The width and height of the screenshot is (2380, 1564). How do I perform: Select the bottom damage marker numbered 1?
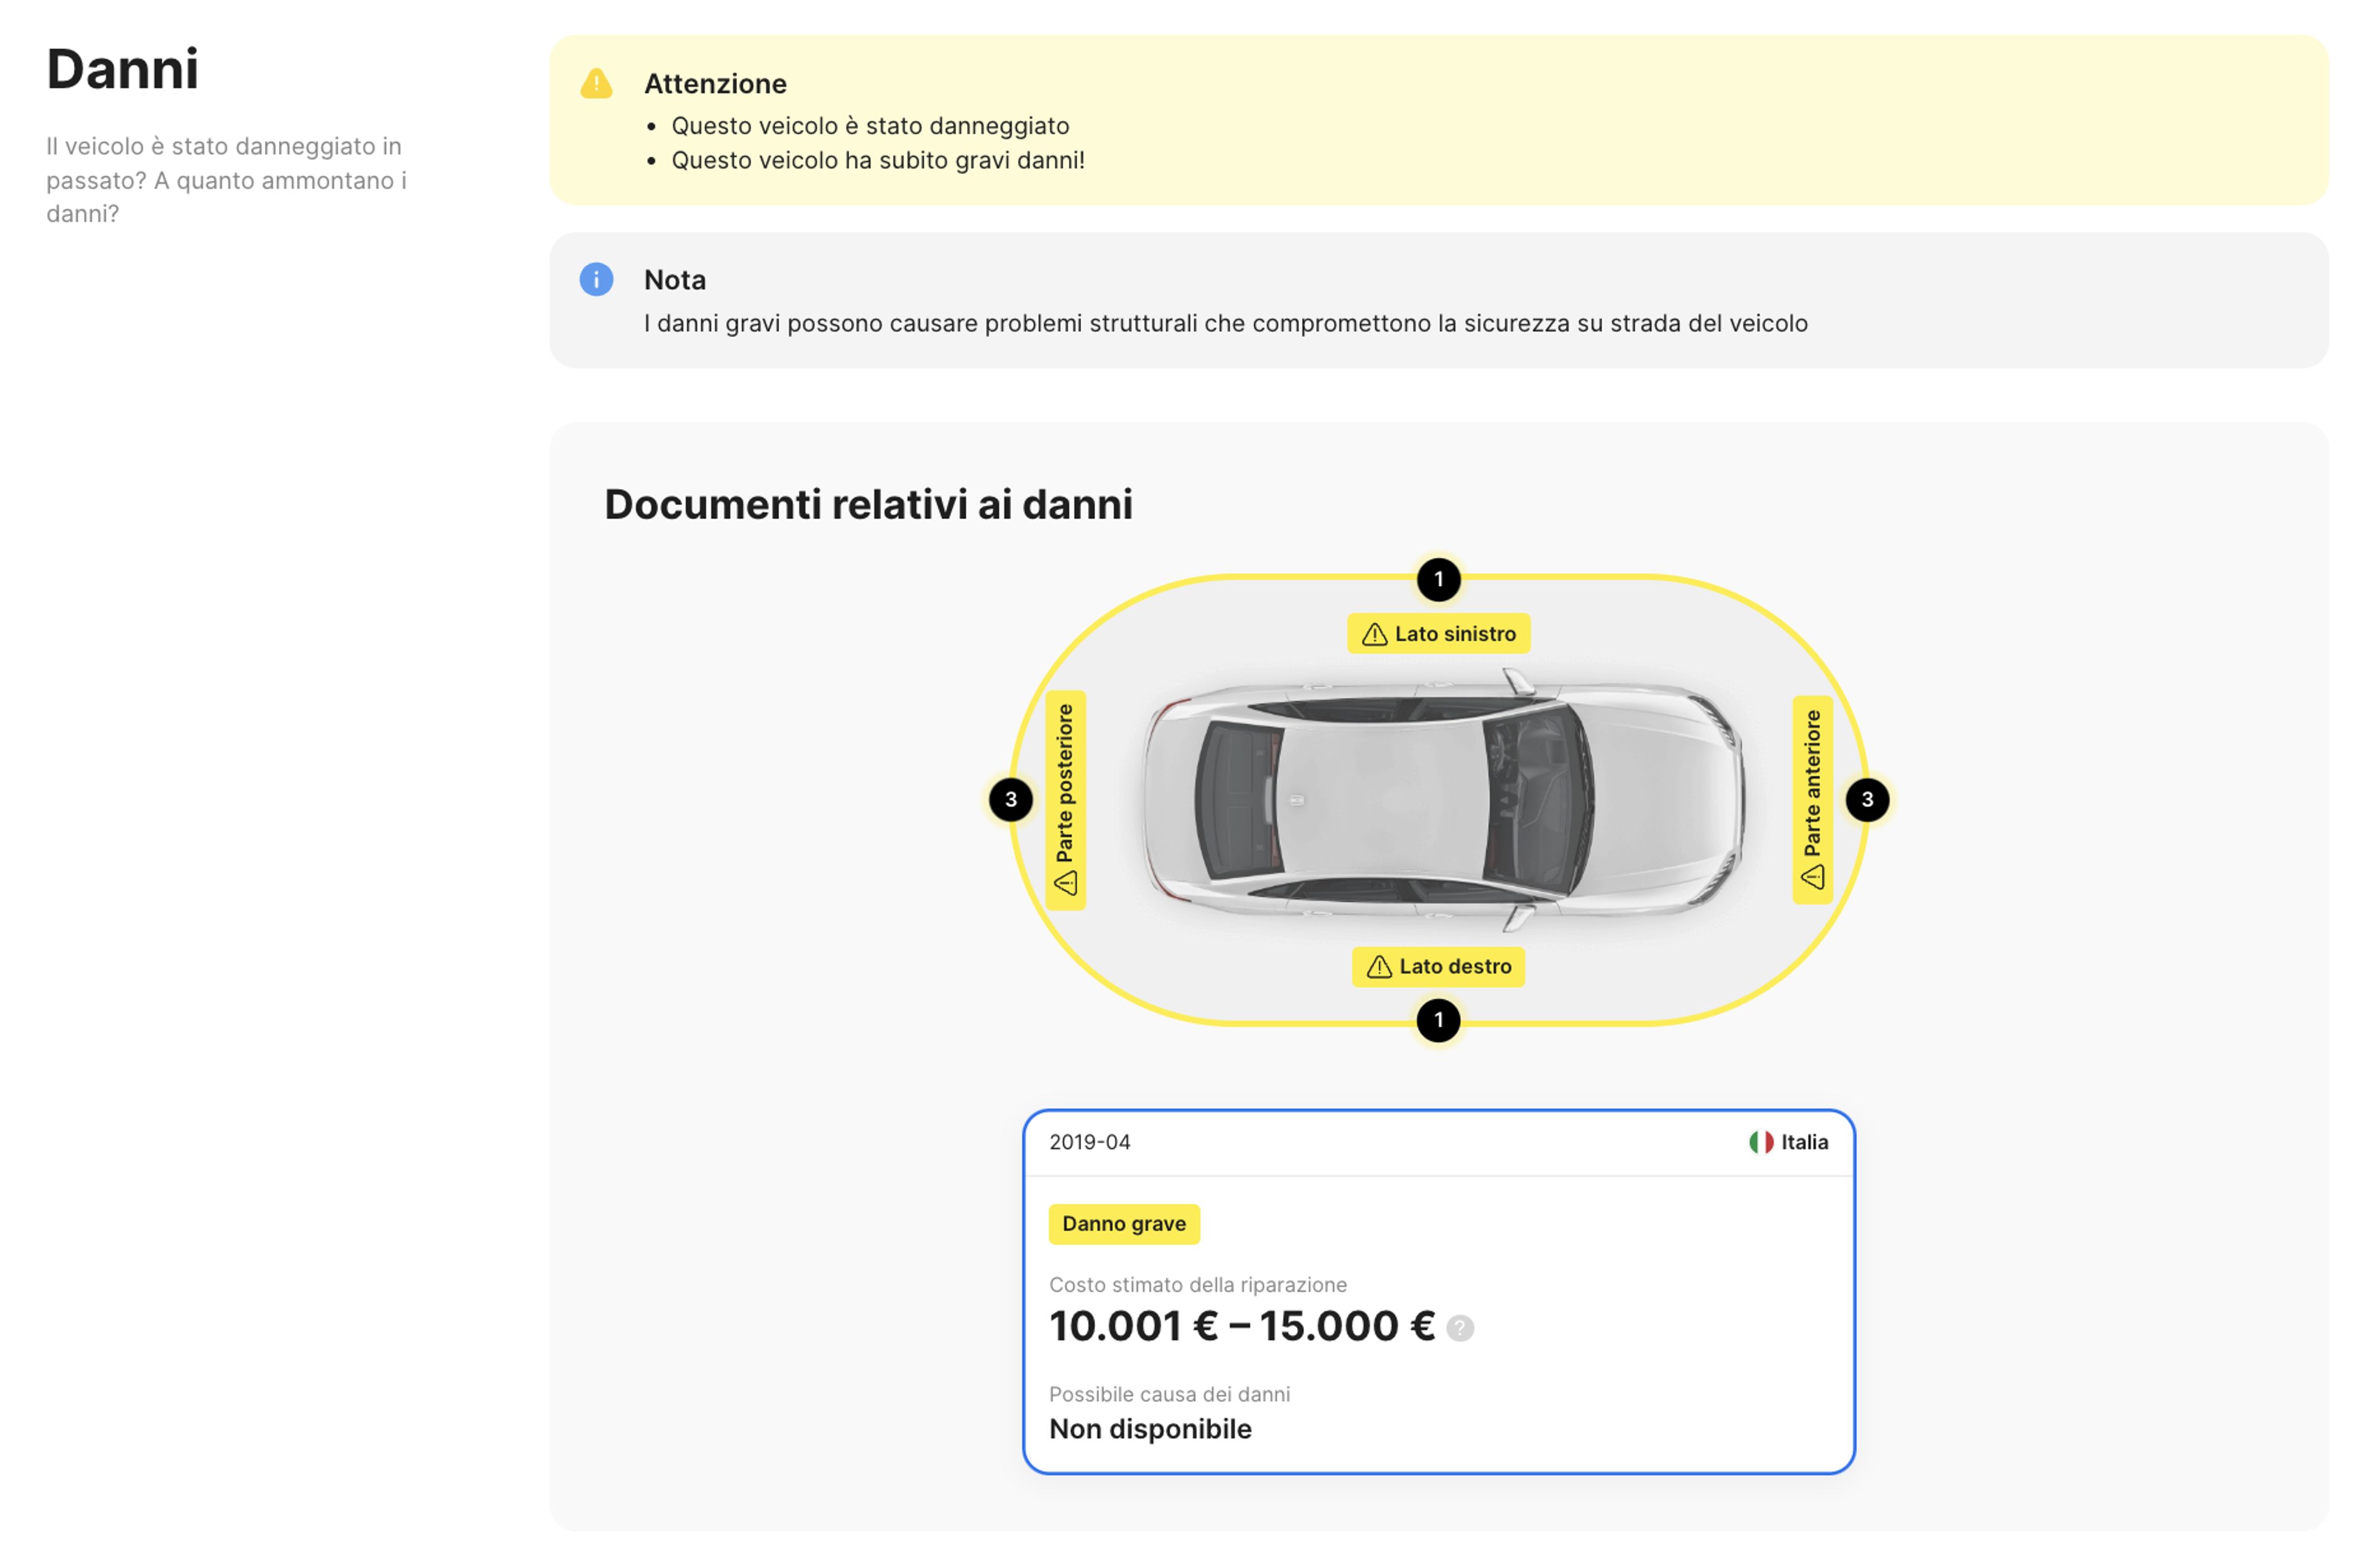[x=1438, y=1020]
